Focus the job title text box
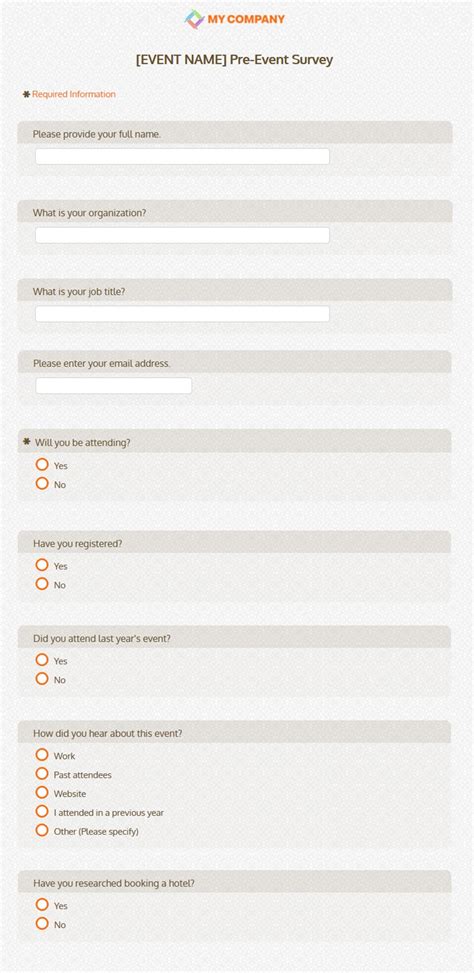Screen dimensions: 474x973 pos(182,314)
